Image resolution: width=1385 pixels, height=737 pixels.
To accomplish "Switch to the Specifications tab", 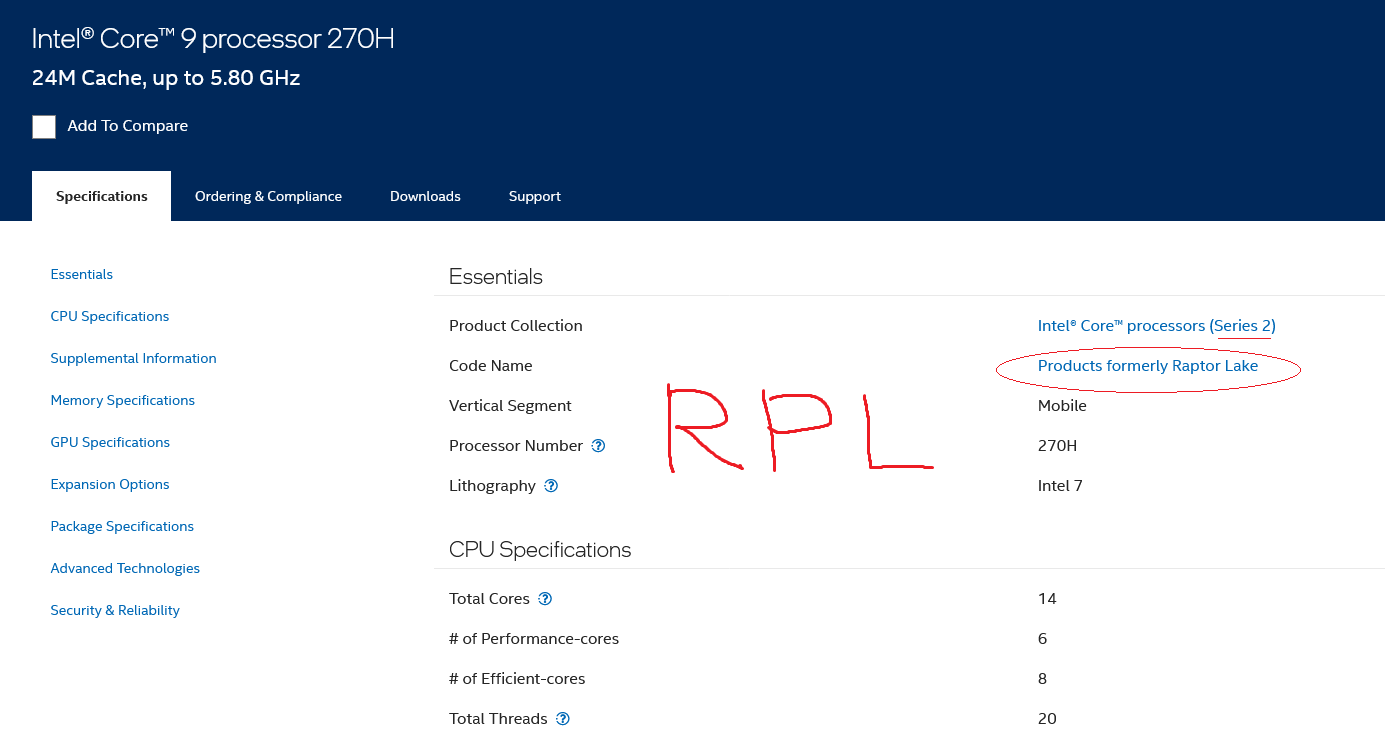I will coord(102,196).
